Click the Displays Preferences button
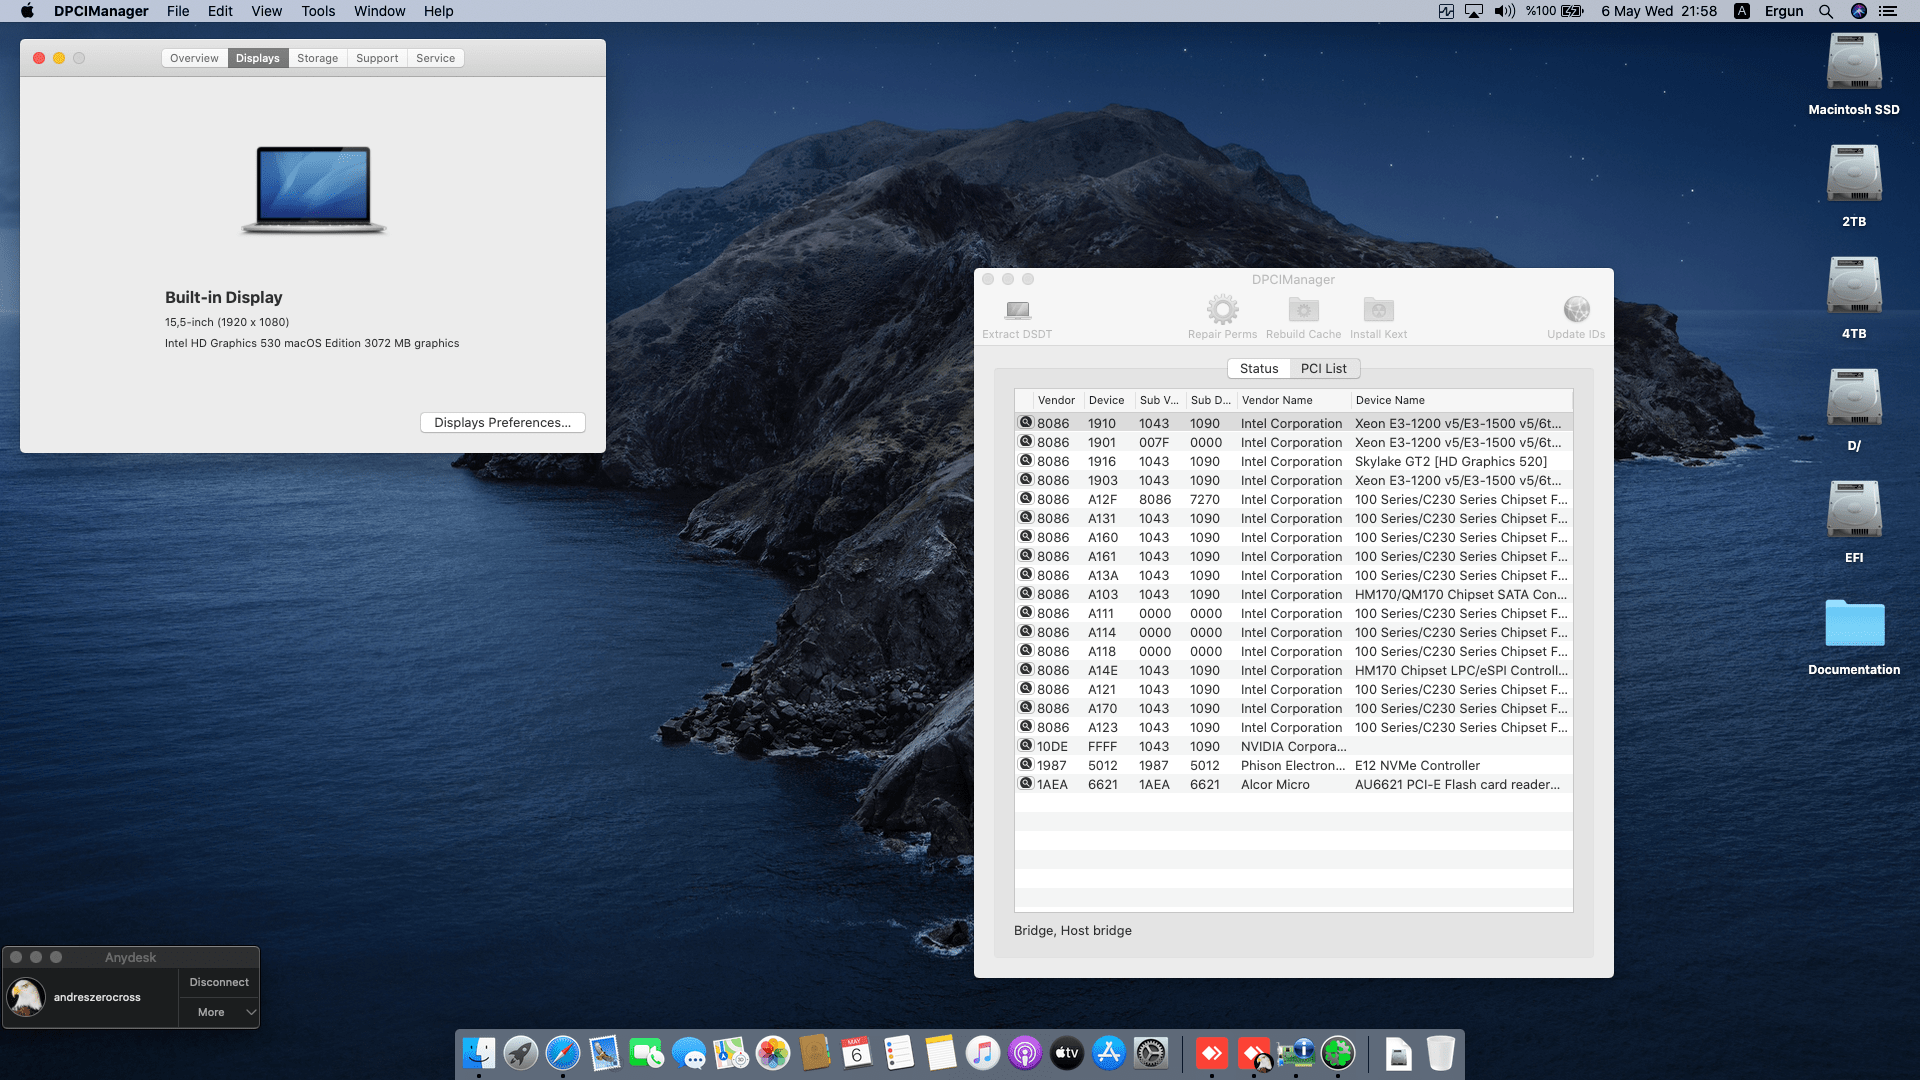The height and width of the screenshot is (1080, 1920). [502, 422]
